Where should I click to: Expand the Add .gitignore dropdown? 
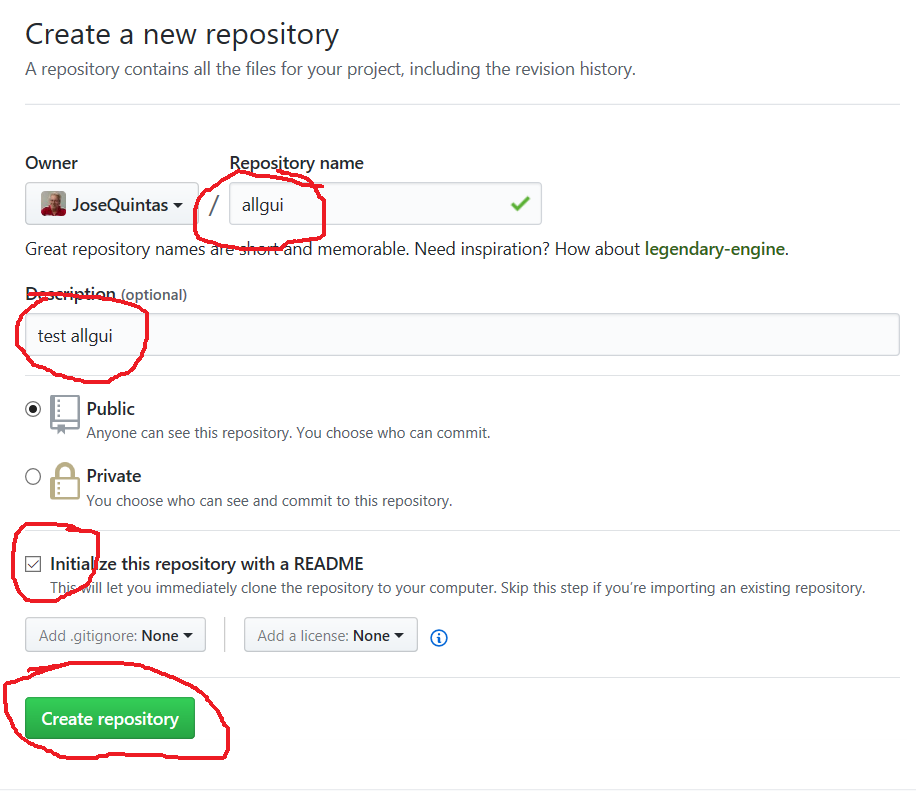115,635
